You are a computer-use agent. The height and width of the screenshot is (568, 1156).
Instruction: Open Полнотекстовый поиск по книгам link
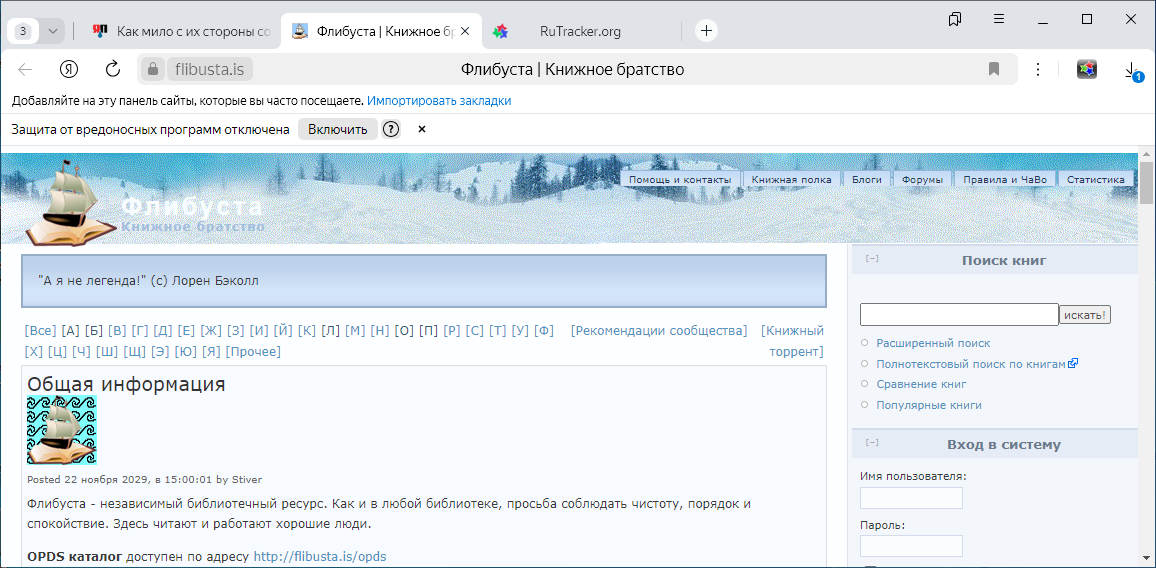(x=972, y=364)
